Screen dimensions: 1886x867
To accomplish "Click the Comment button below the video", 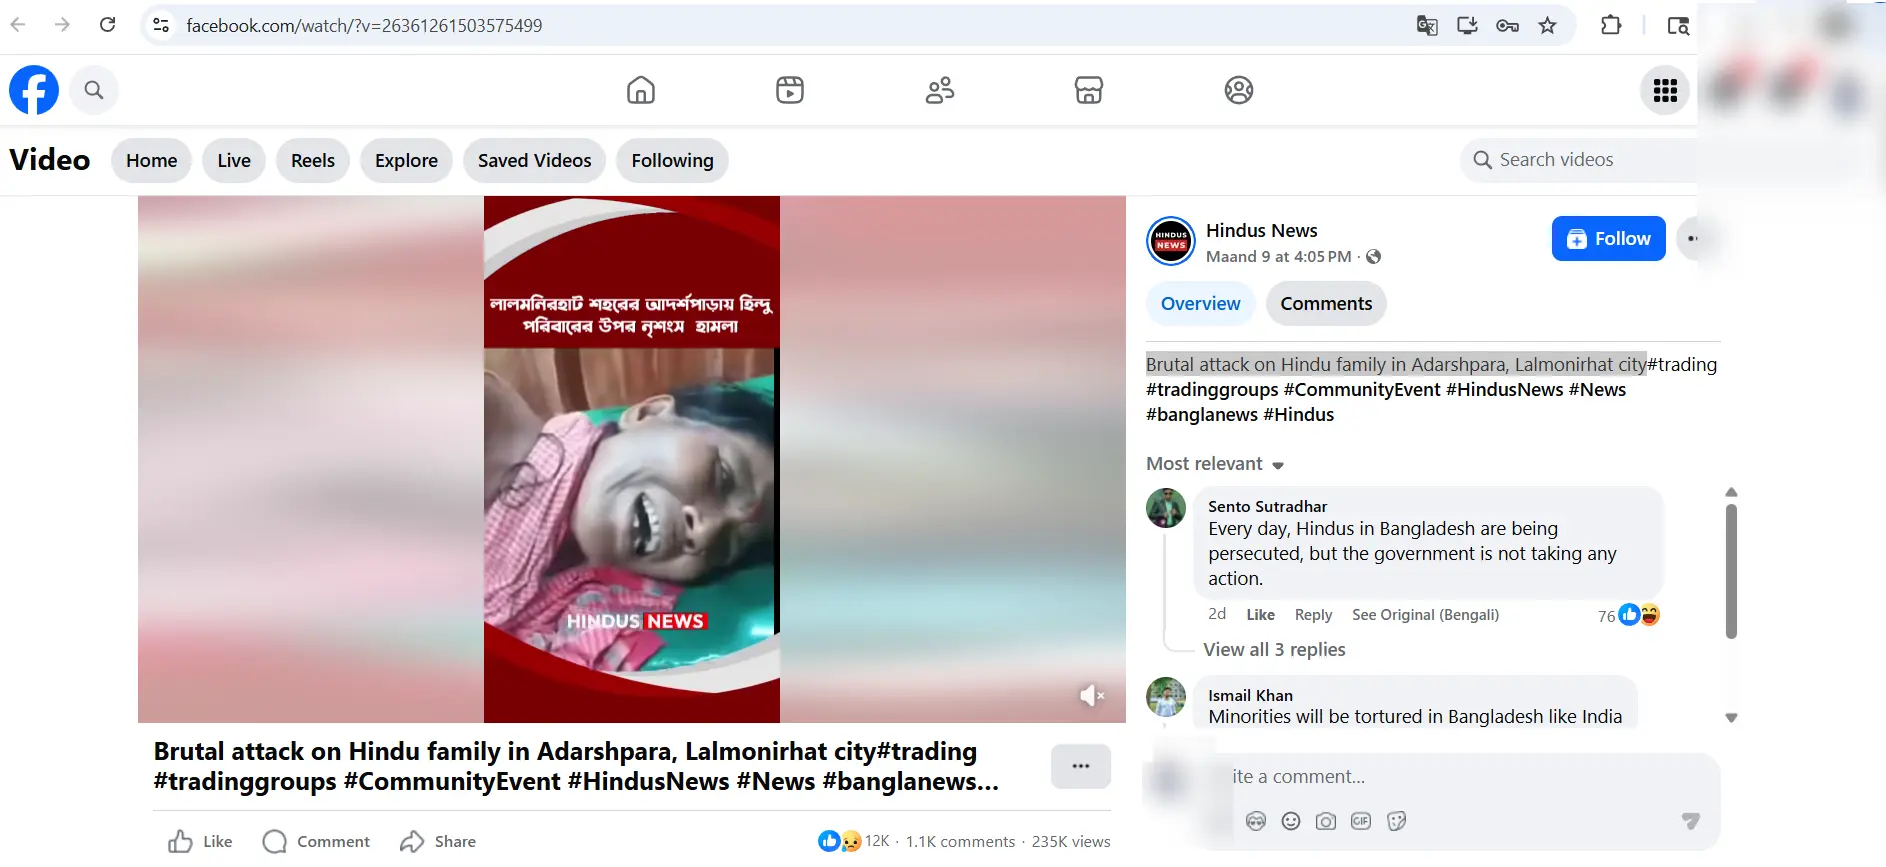I will 316,842.
